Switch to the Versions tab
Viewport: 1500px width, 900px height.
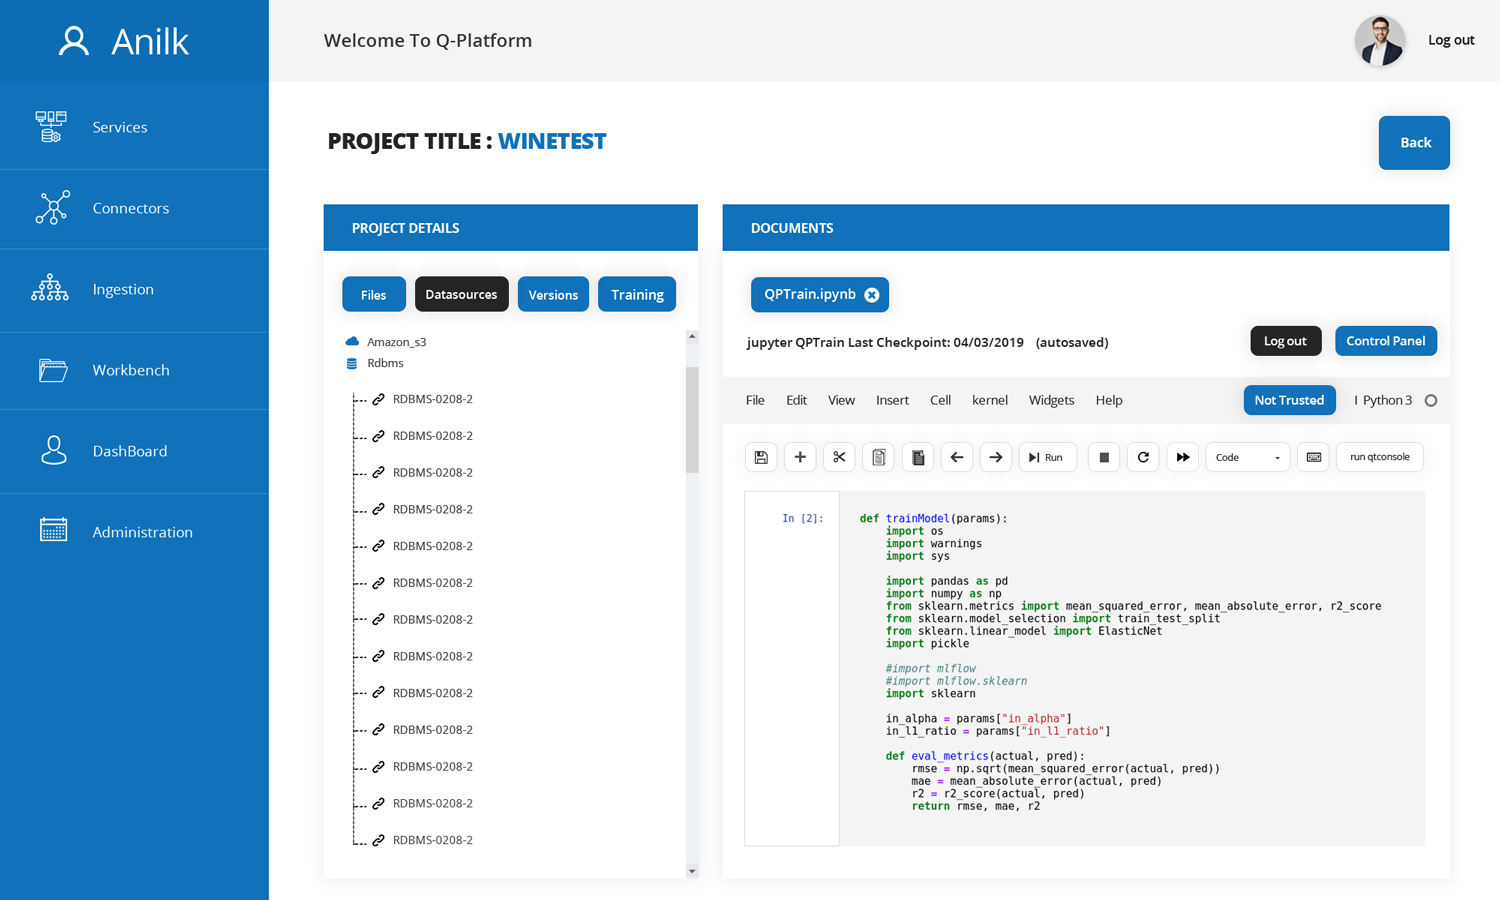tap(553, 294)
